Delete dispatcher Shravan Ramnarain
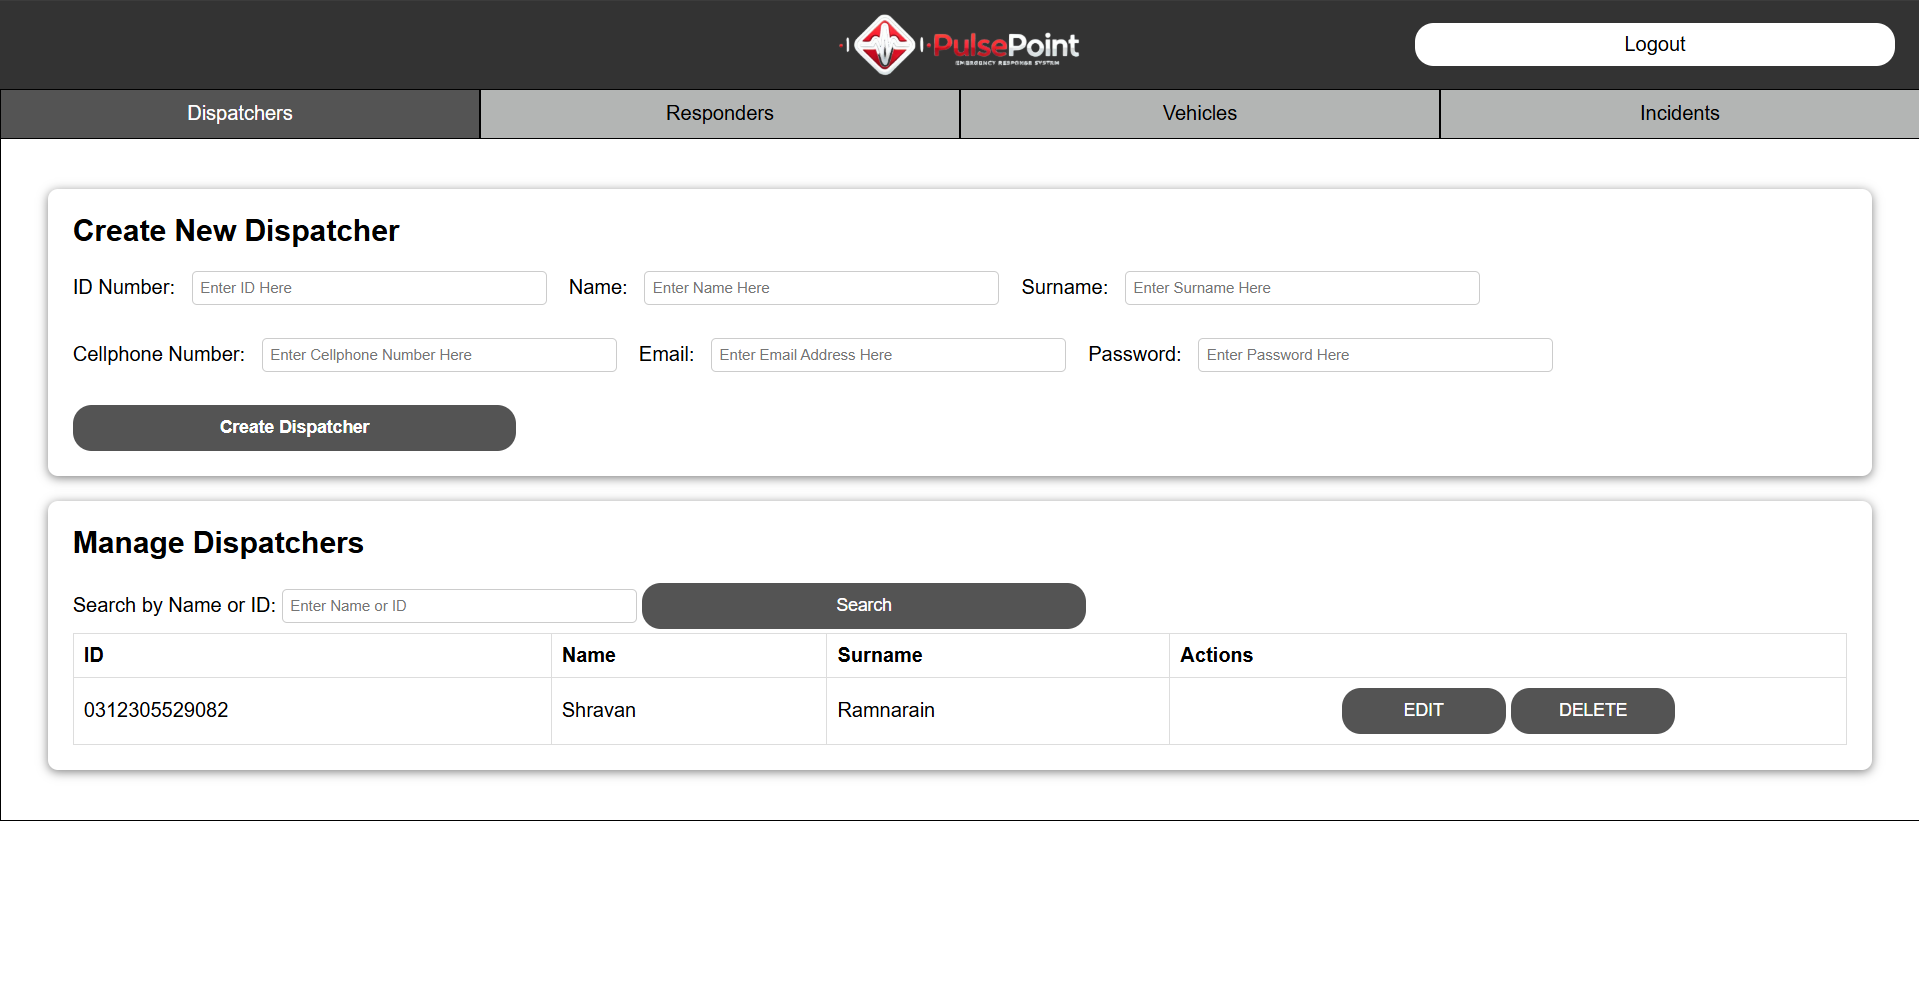1919x985 pixels. tap(1593, 711)
